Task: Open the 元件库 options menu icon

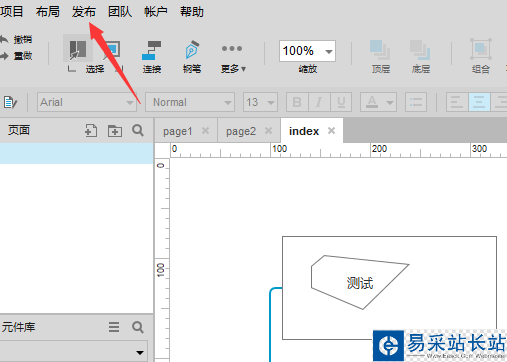Action: (x=114, y=327)
